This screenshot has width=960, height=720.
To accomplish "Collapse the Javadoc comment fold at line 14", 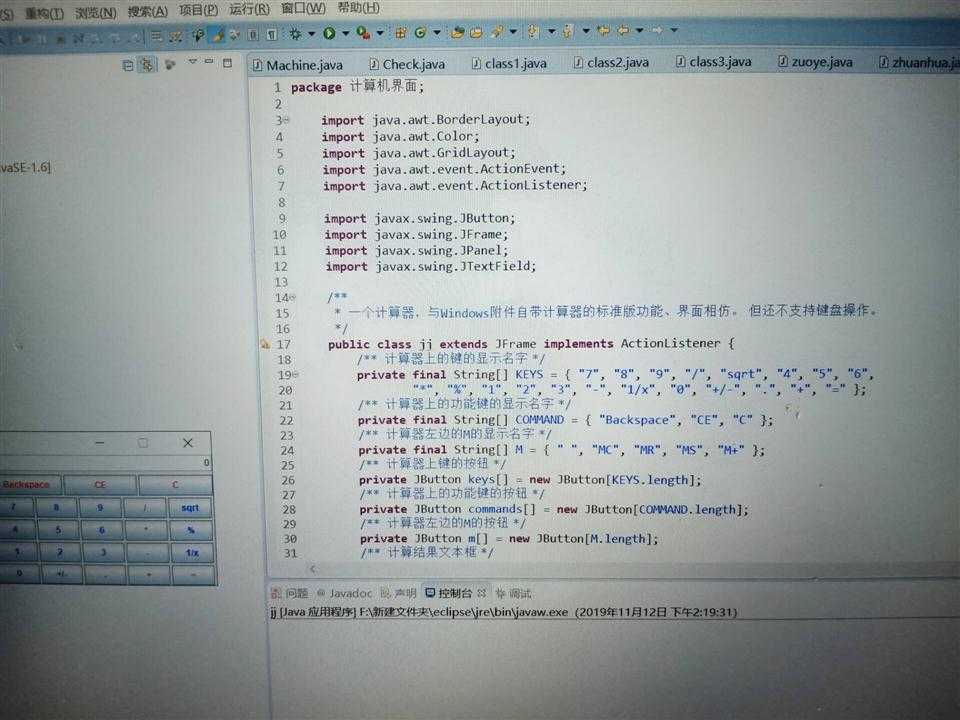I will tap(293, 298).
